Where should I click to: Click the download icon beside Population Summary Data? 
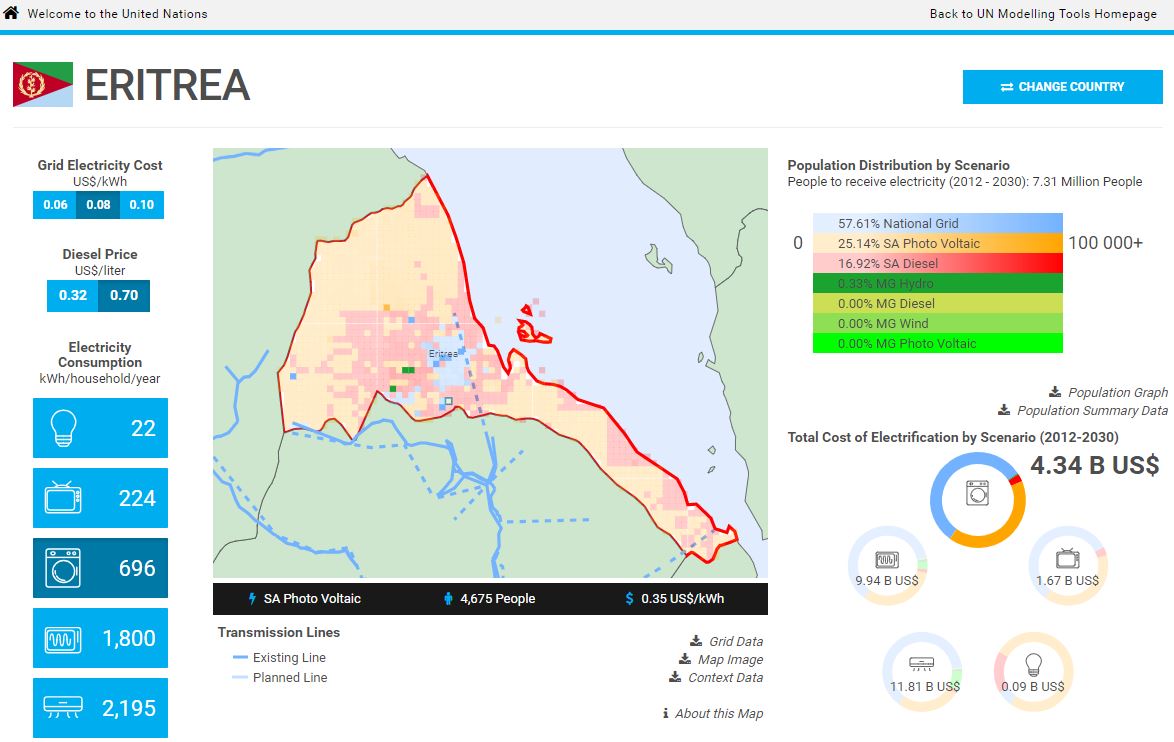(x=1005, y=410)
